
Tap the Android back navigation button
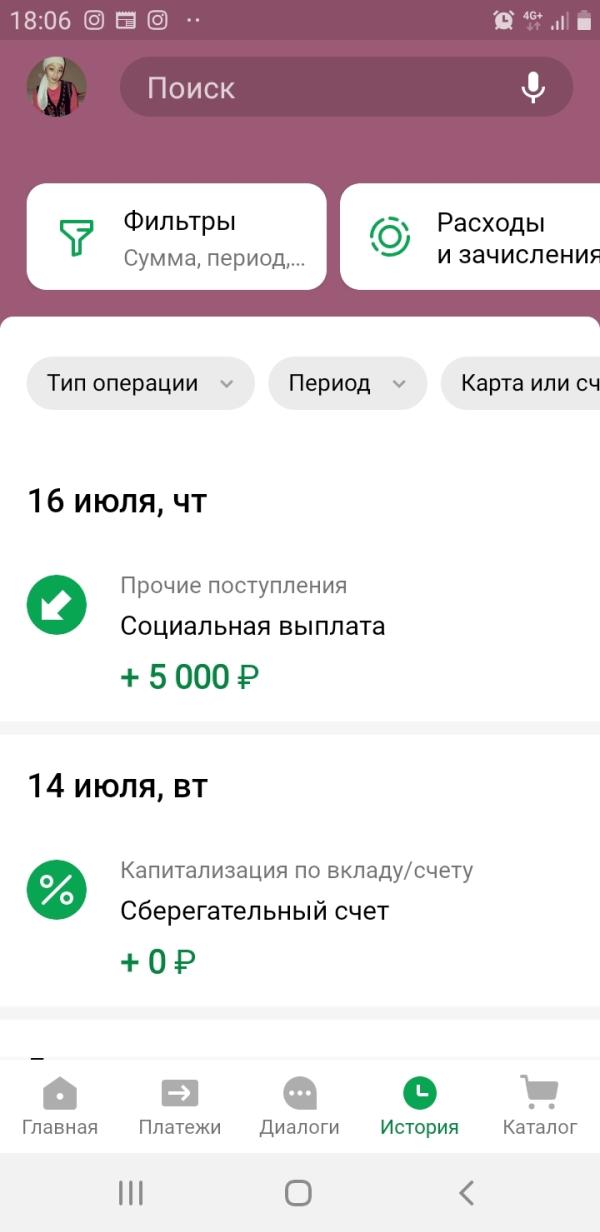pyautogui.click(x=466, y=1192)
